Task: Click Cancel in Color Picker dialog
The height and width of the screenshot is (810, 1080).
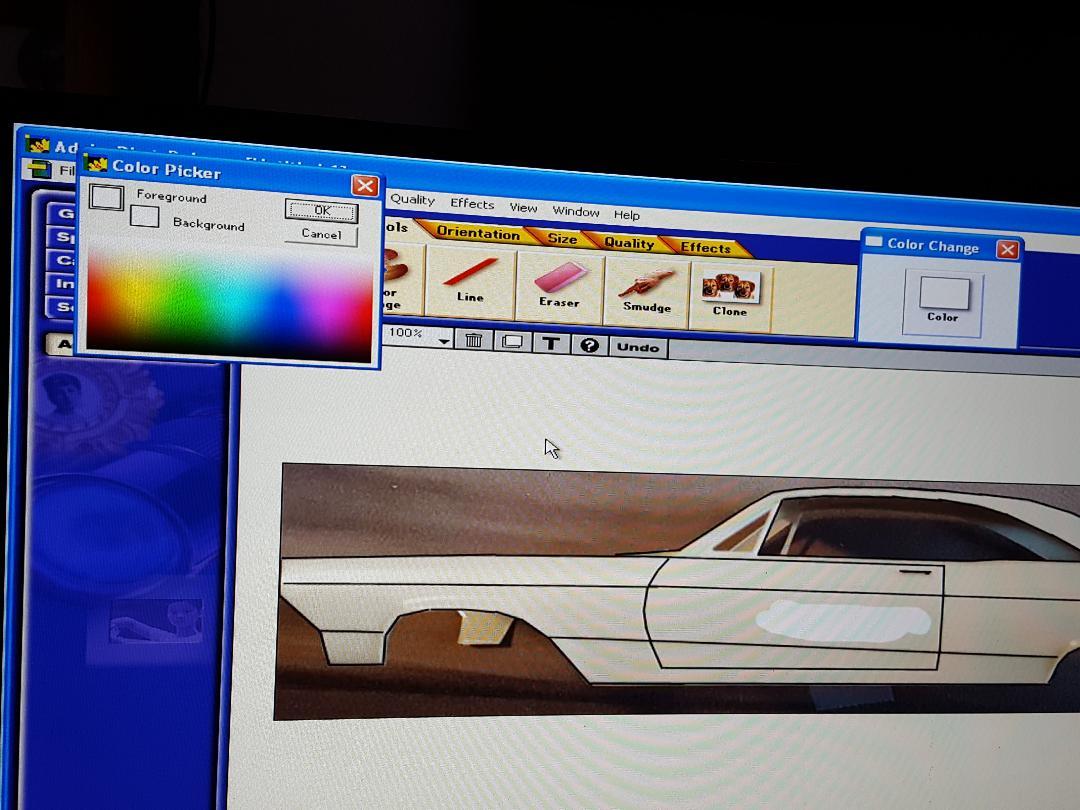Action: click(x=322, y=234)
